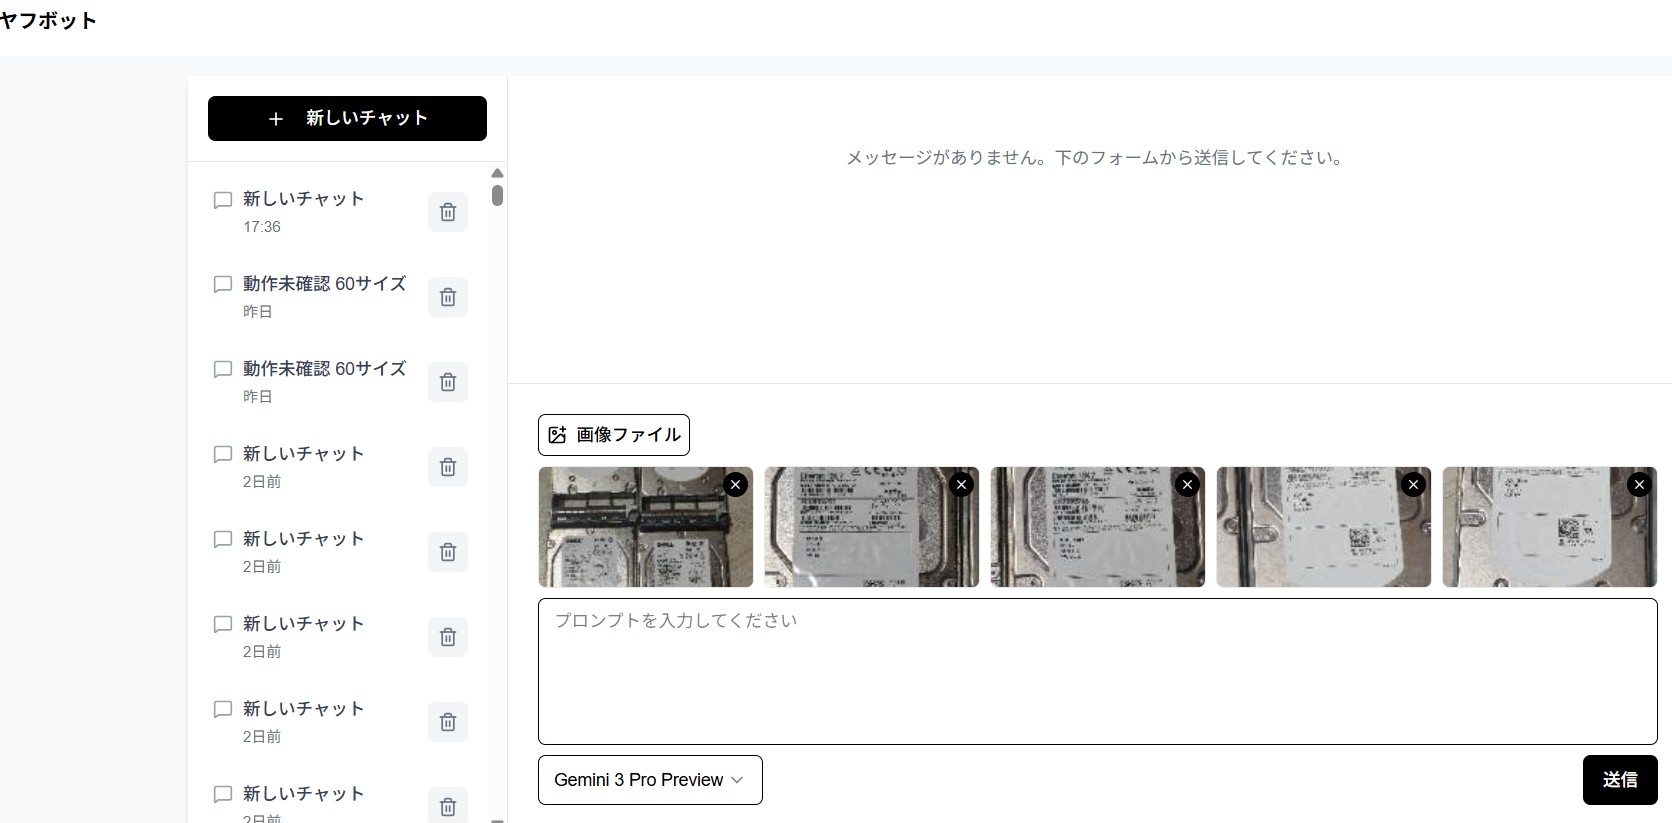
Task: Remove the third attached image thumbnail
Action: 1188,485
